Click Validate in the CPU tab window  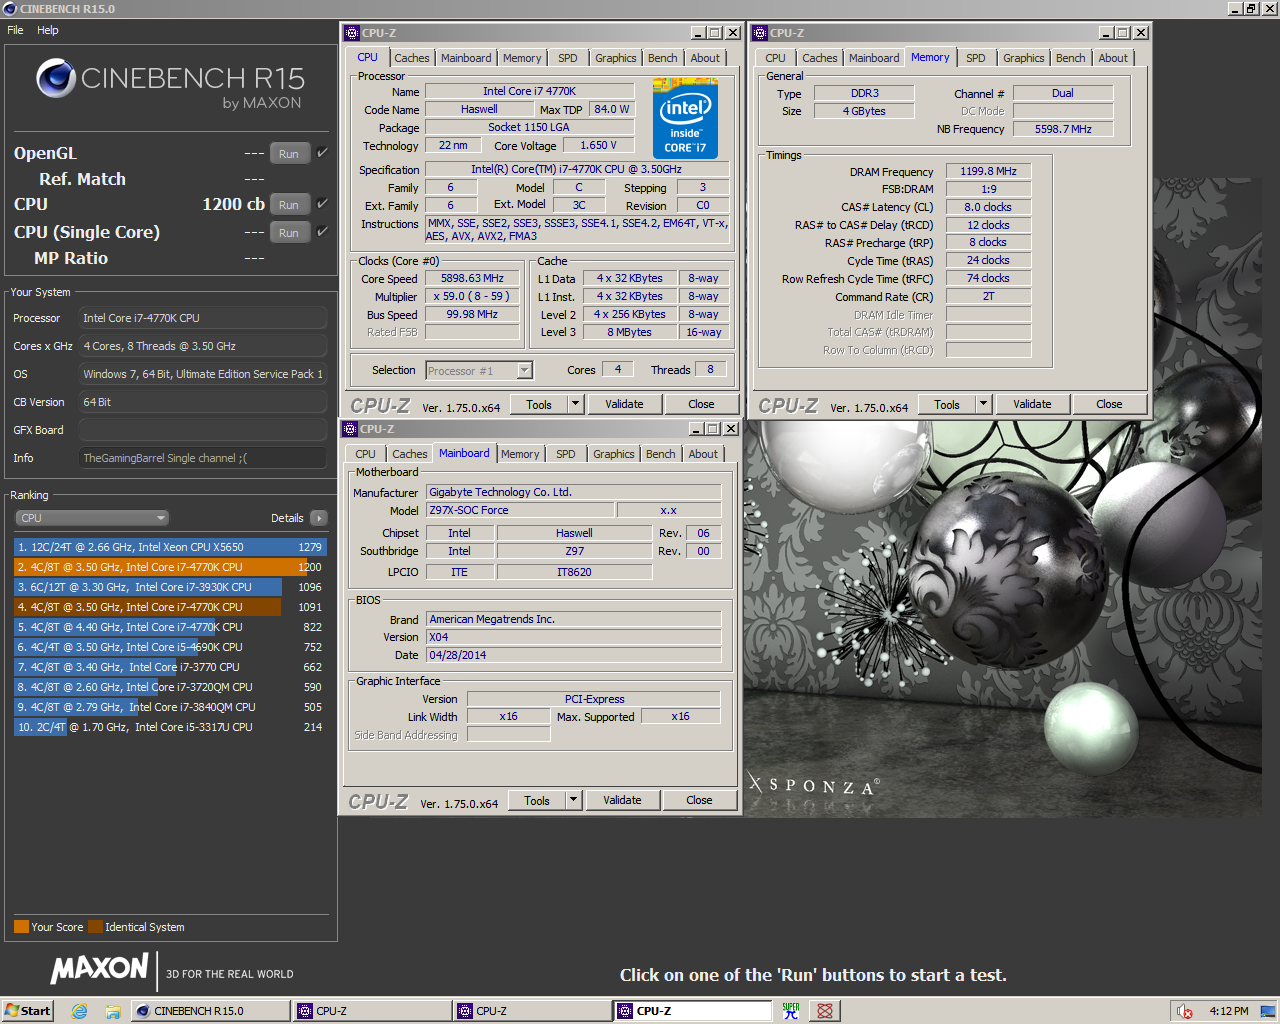pos(624,404)
